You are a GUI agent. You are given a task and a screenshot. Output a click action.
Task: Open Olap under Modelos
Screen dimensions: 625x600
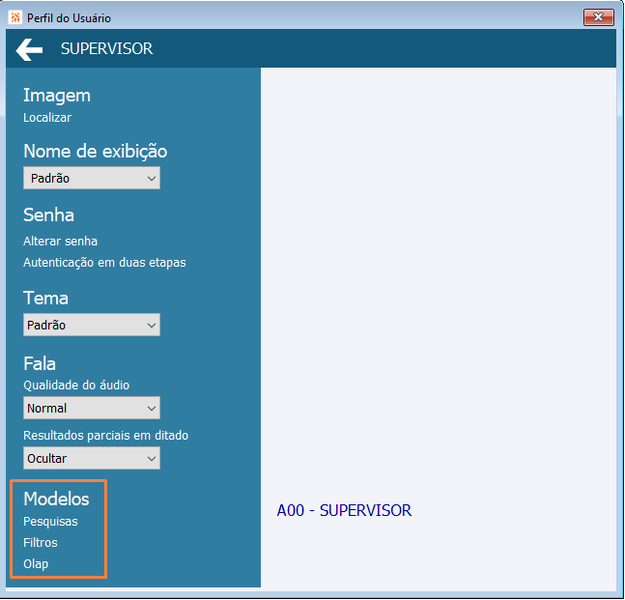coord(36,564)
